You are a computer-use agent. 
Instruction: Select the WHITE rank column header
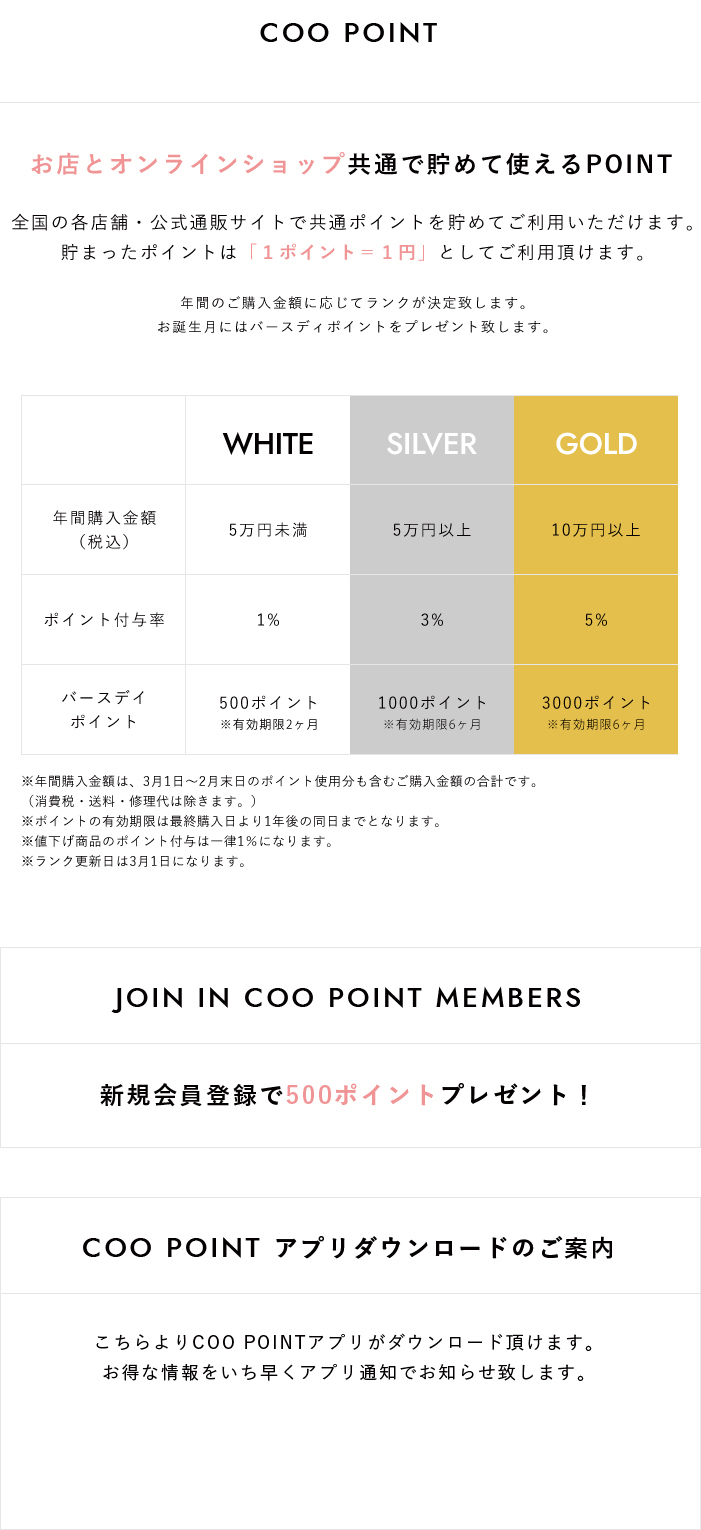[268, 443]
